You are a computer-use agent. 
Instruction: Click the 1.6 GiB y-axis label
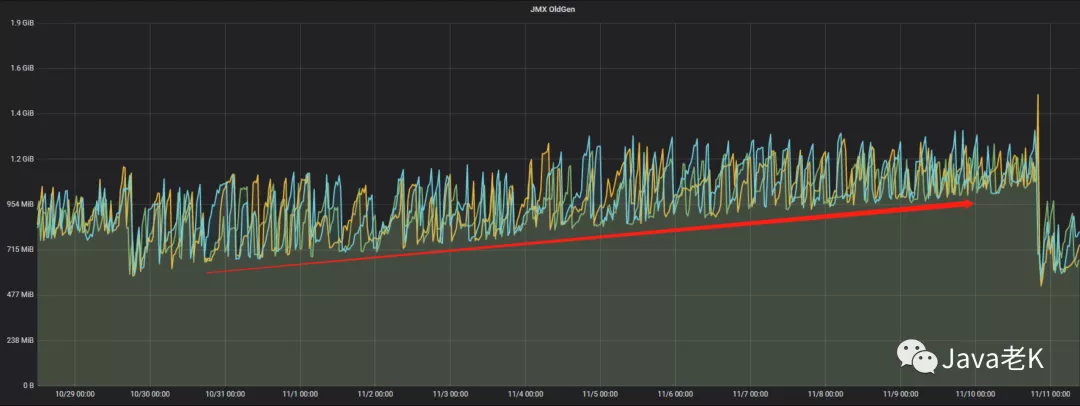point(21,68)
